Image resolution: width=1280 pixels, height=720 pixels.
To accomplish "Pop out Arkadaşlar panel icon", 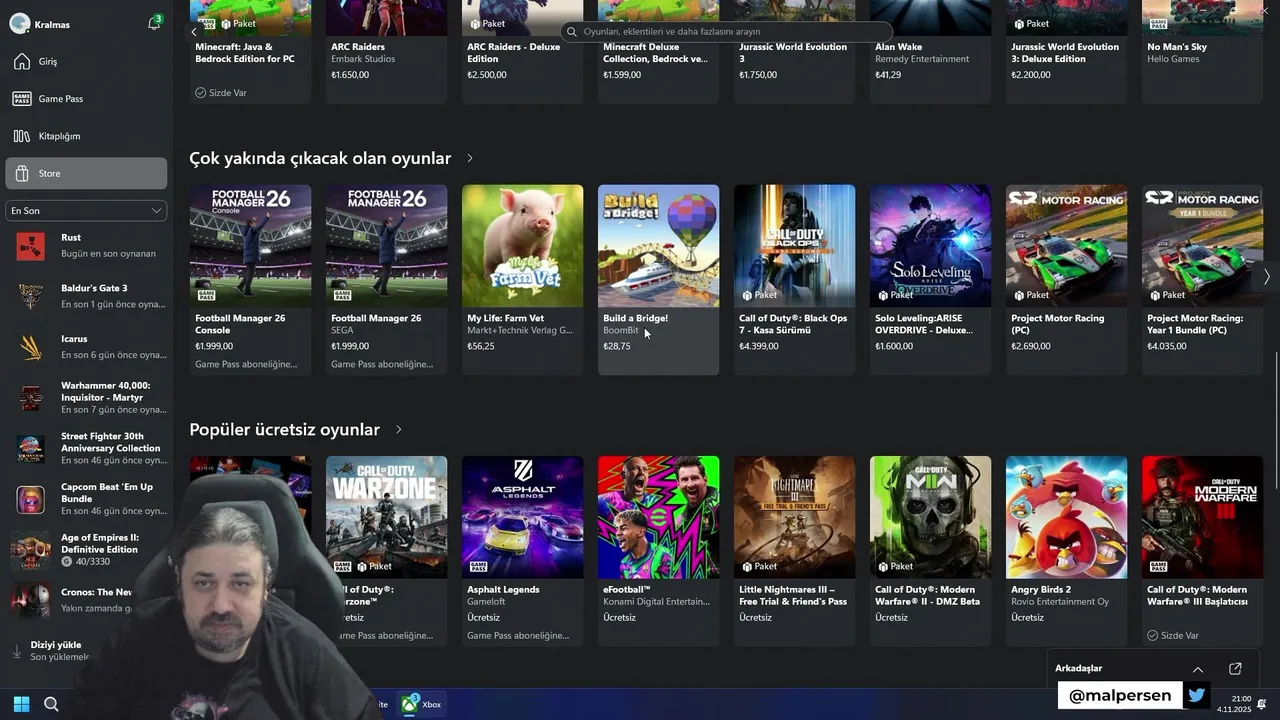I will [x=1235, y=669].
